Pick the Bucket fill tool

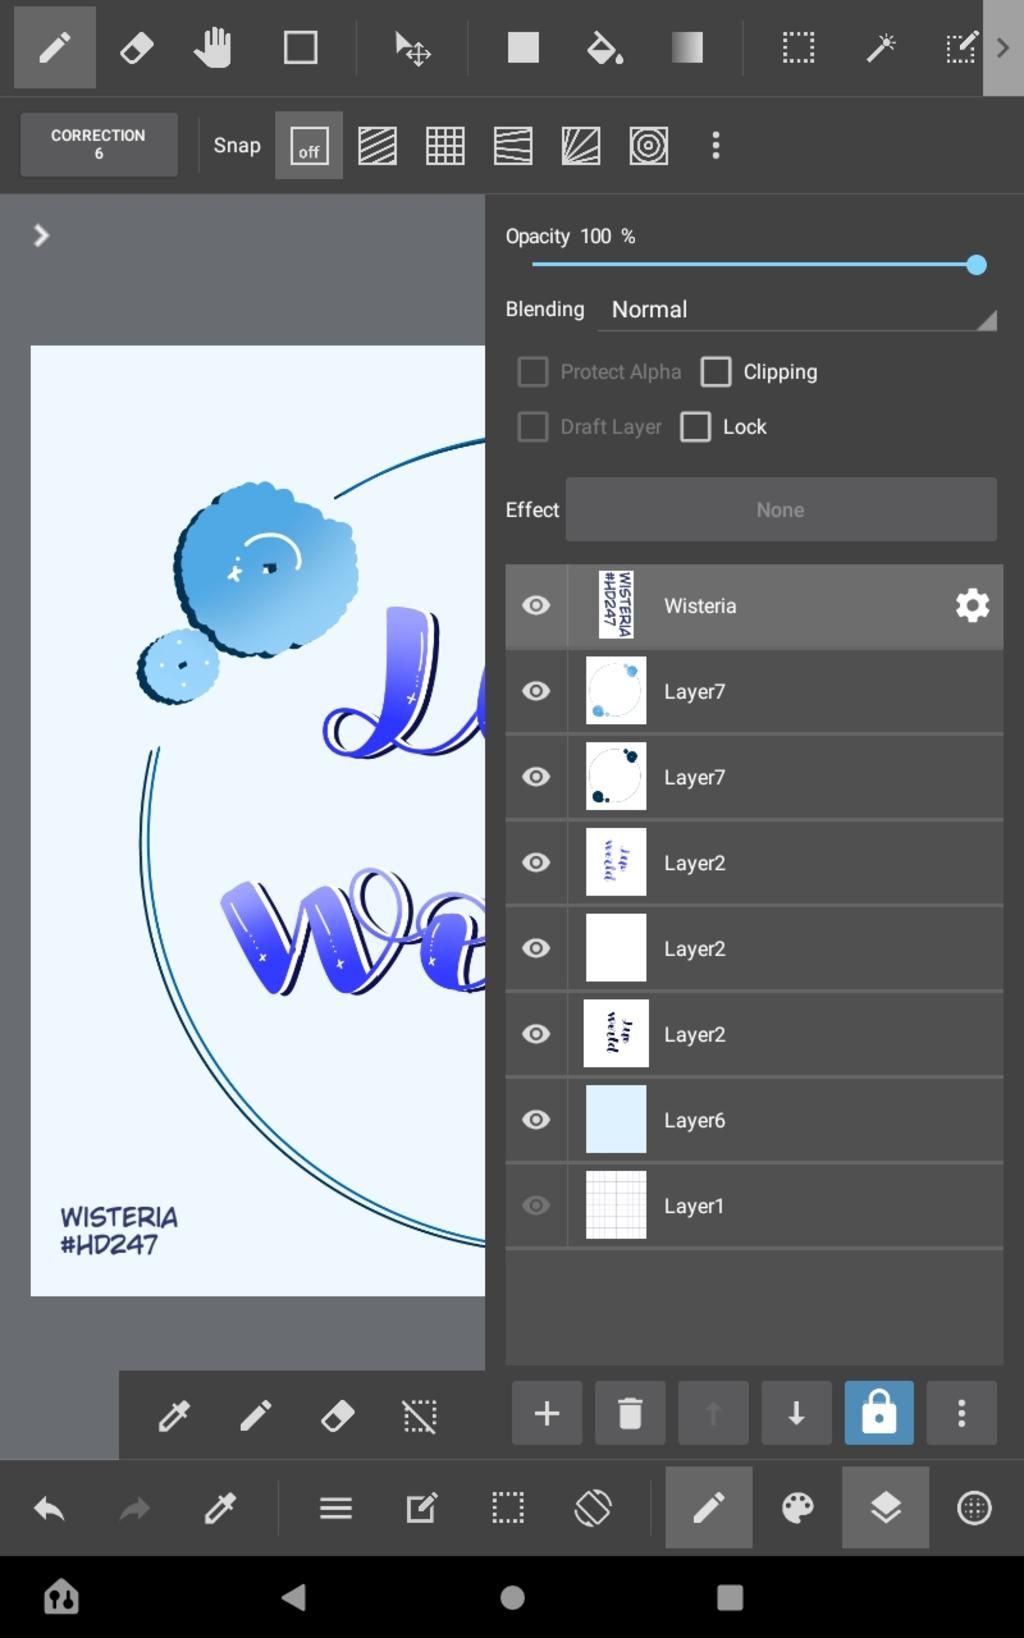(x=604, y=47)
